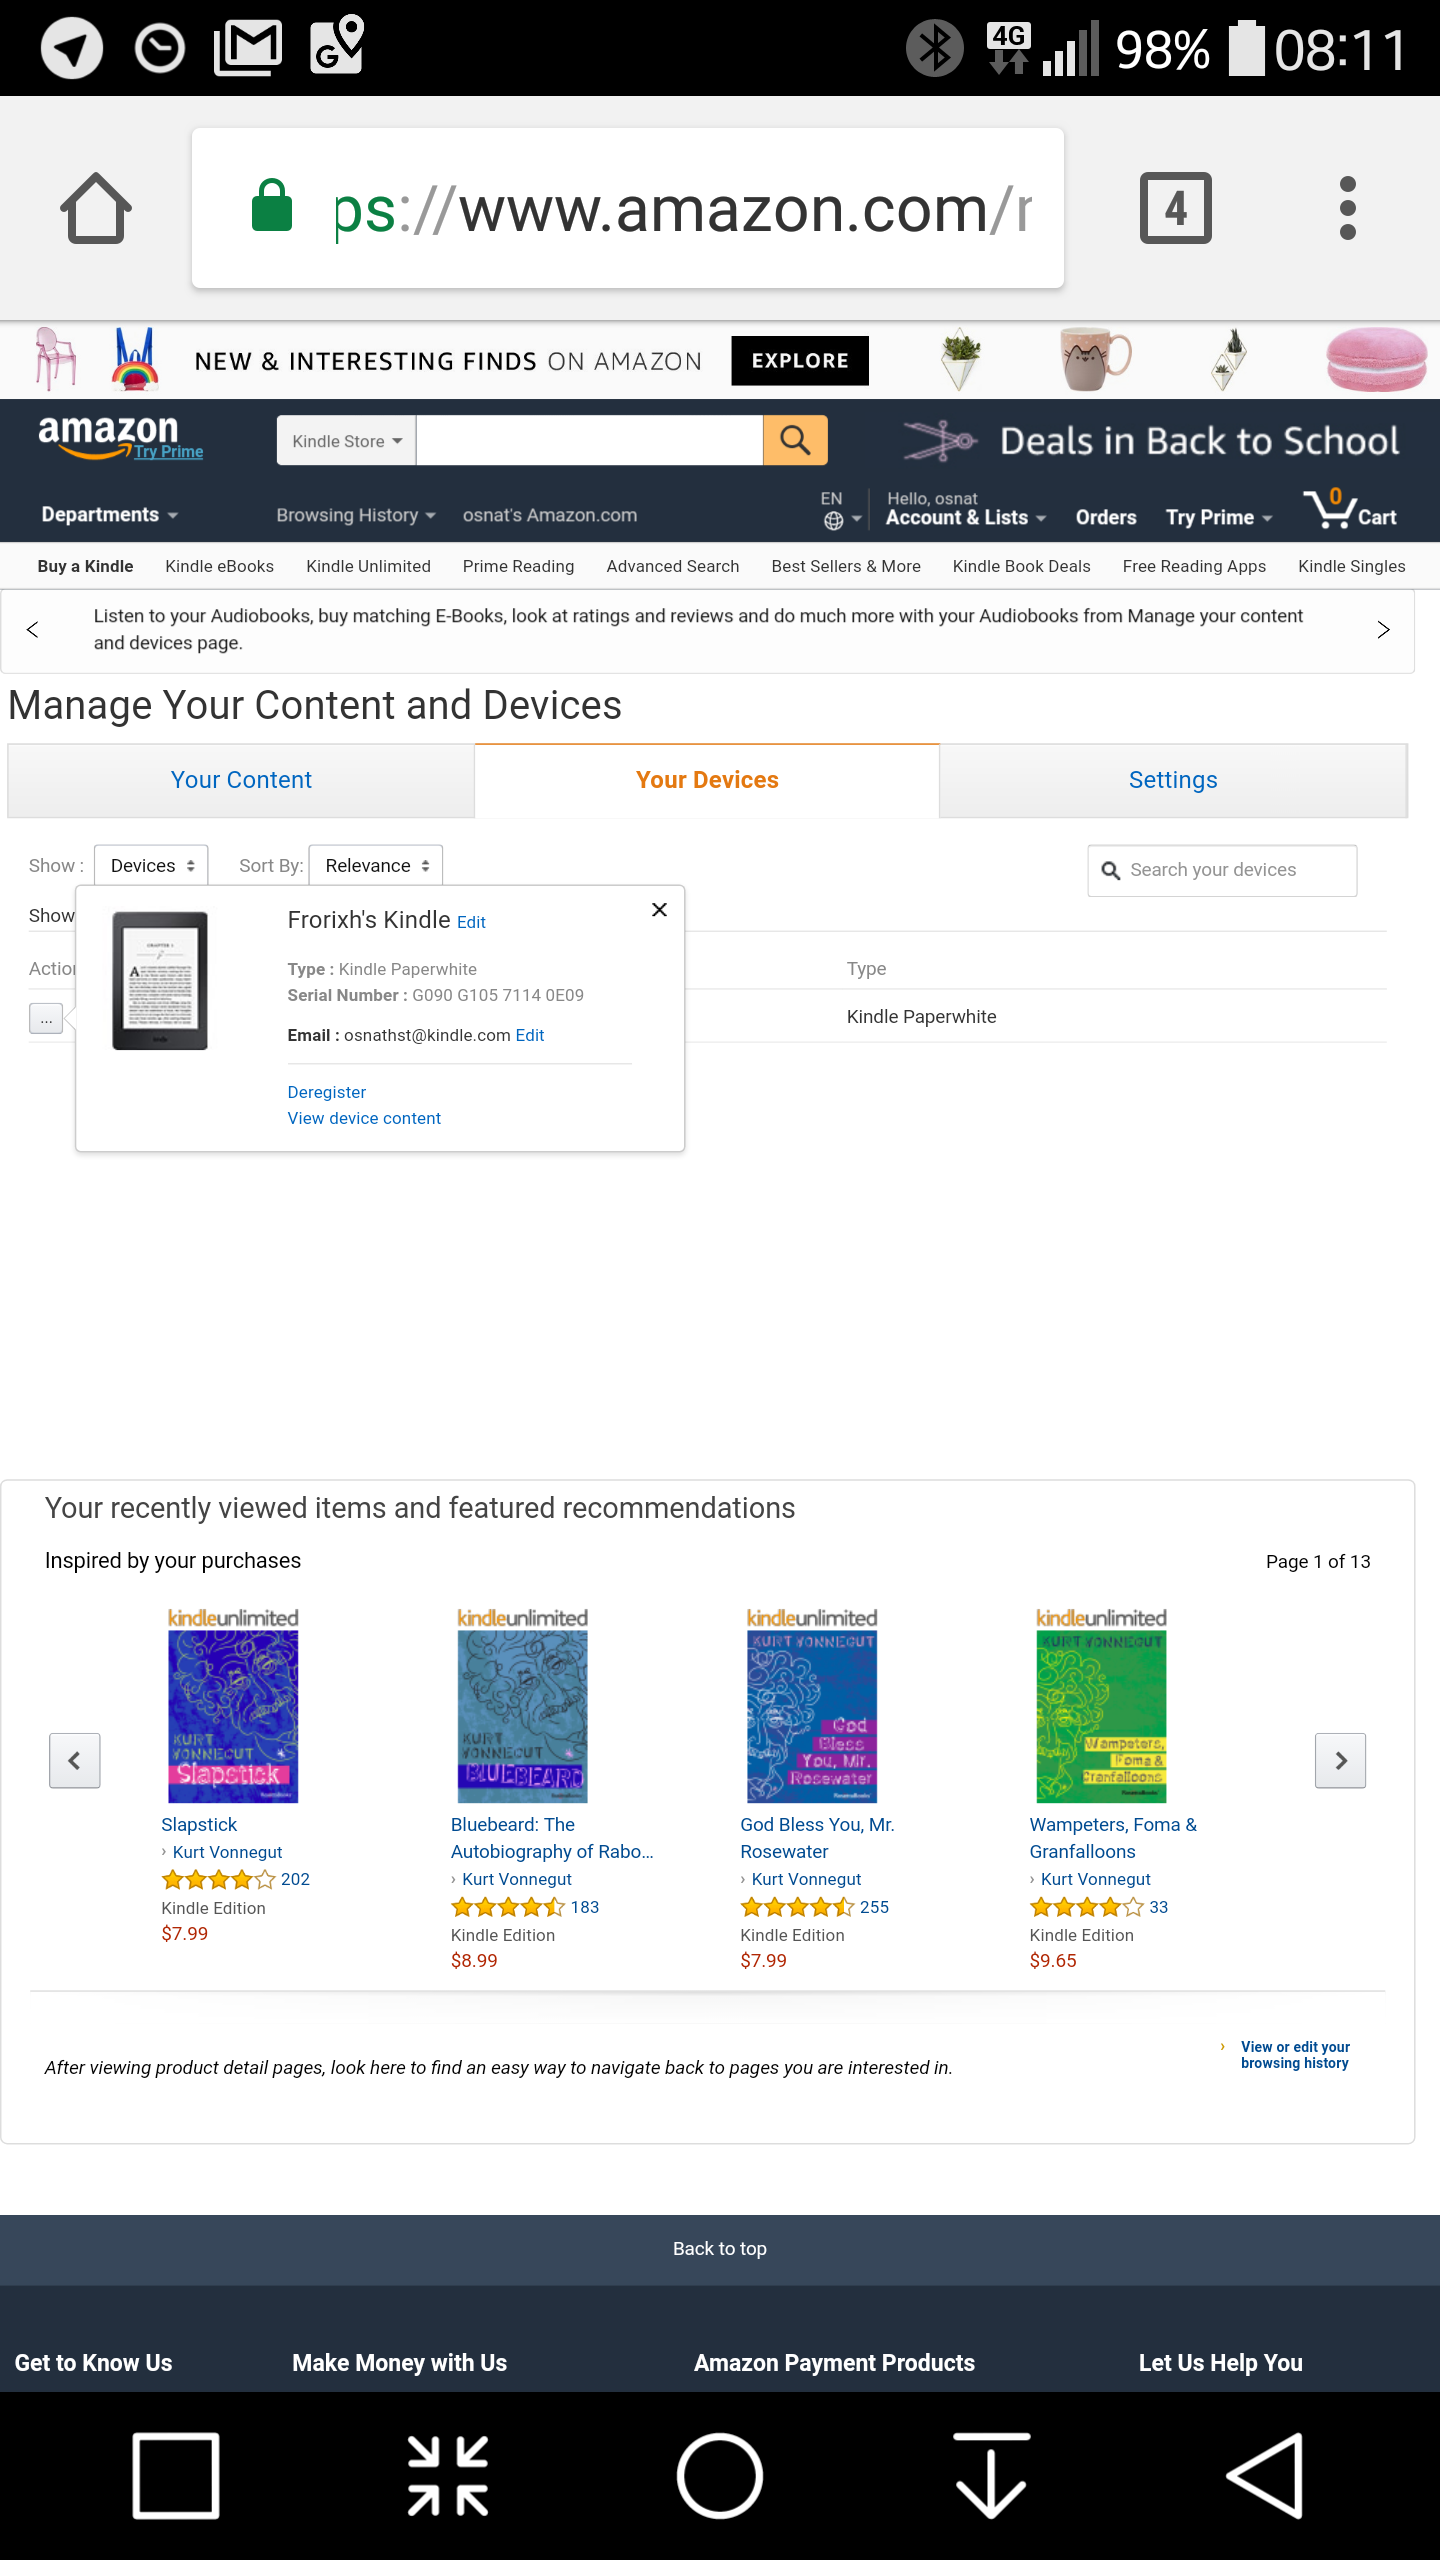Expand the Kindle Store search category dropdown
Viewport: 1440px width, 2560px height.
[x=346, y=440]
